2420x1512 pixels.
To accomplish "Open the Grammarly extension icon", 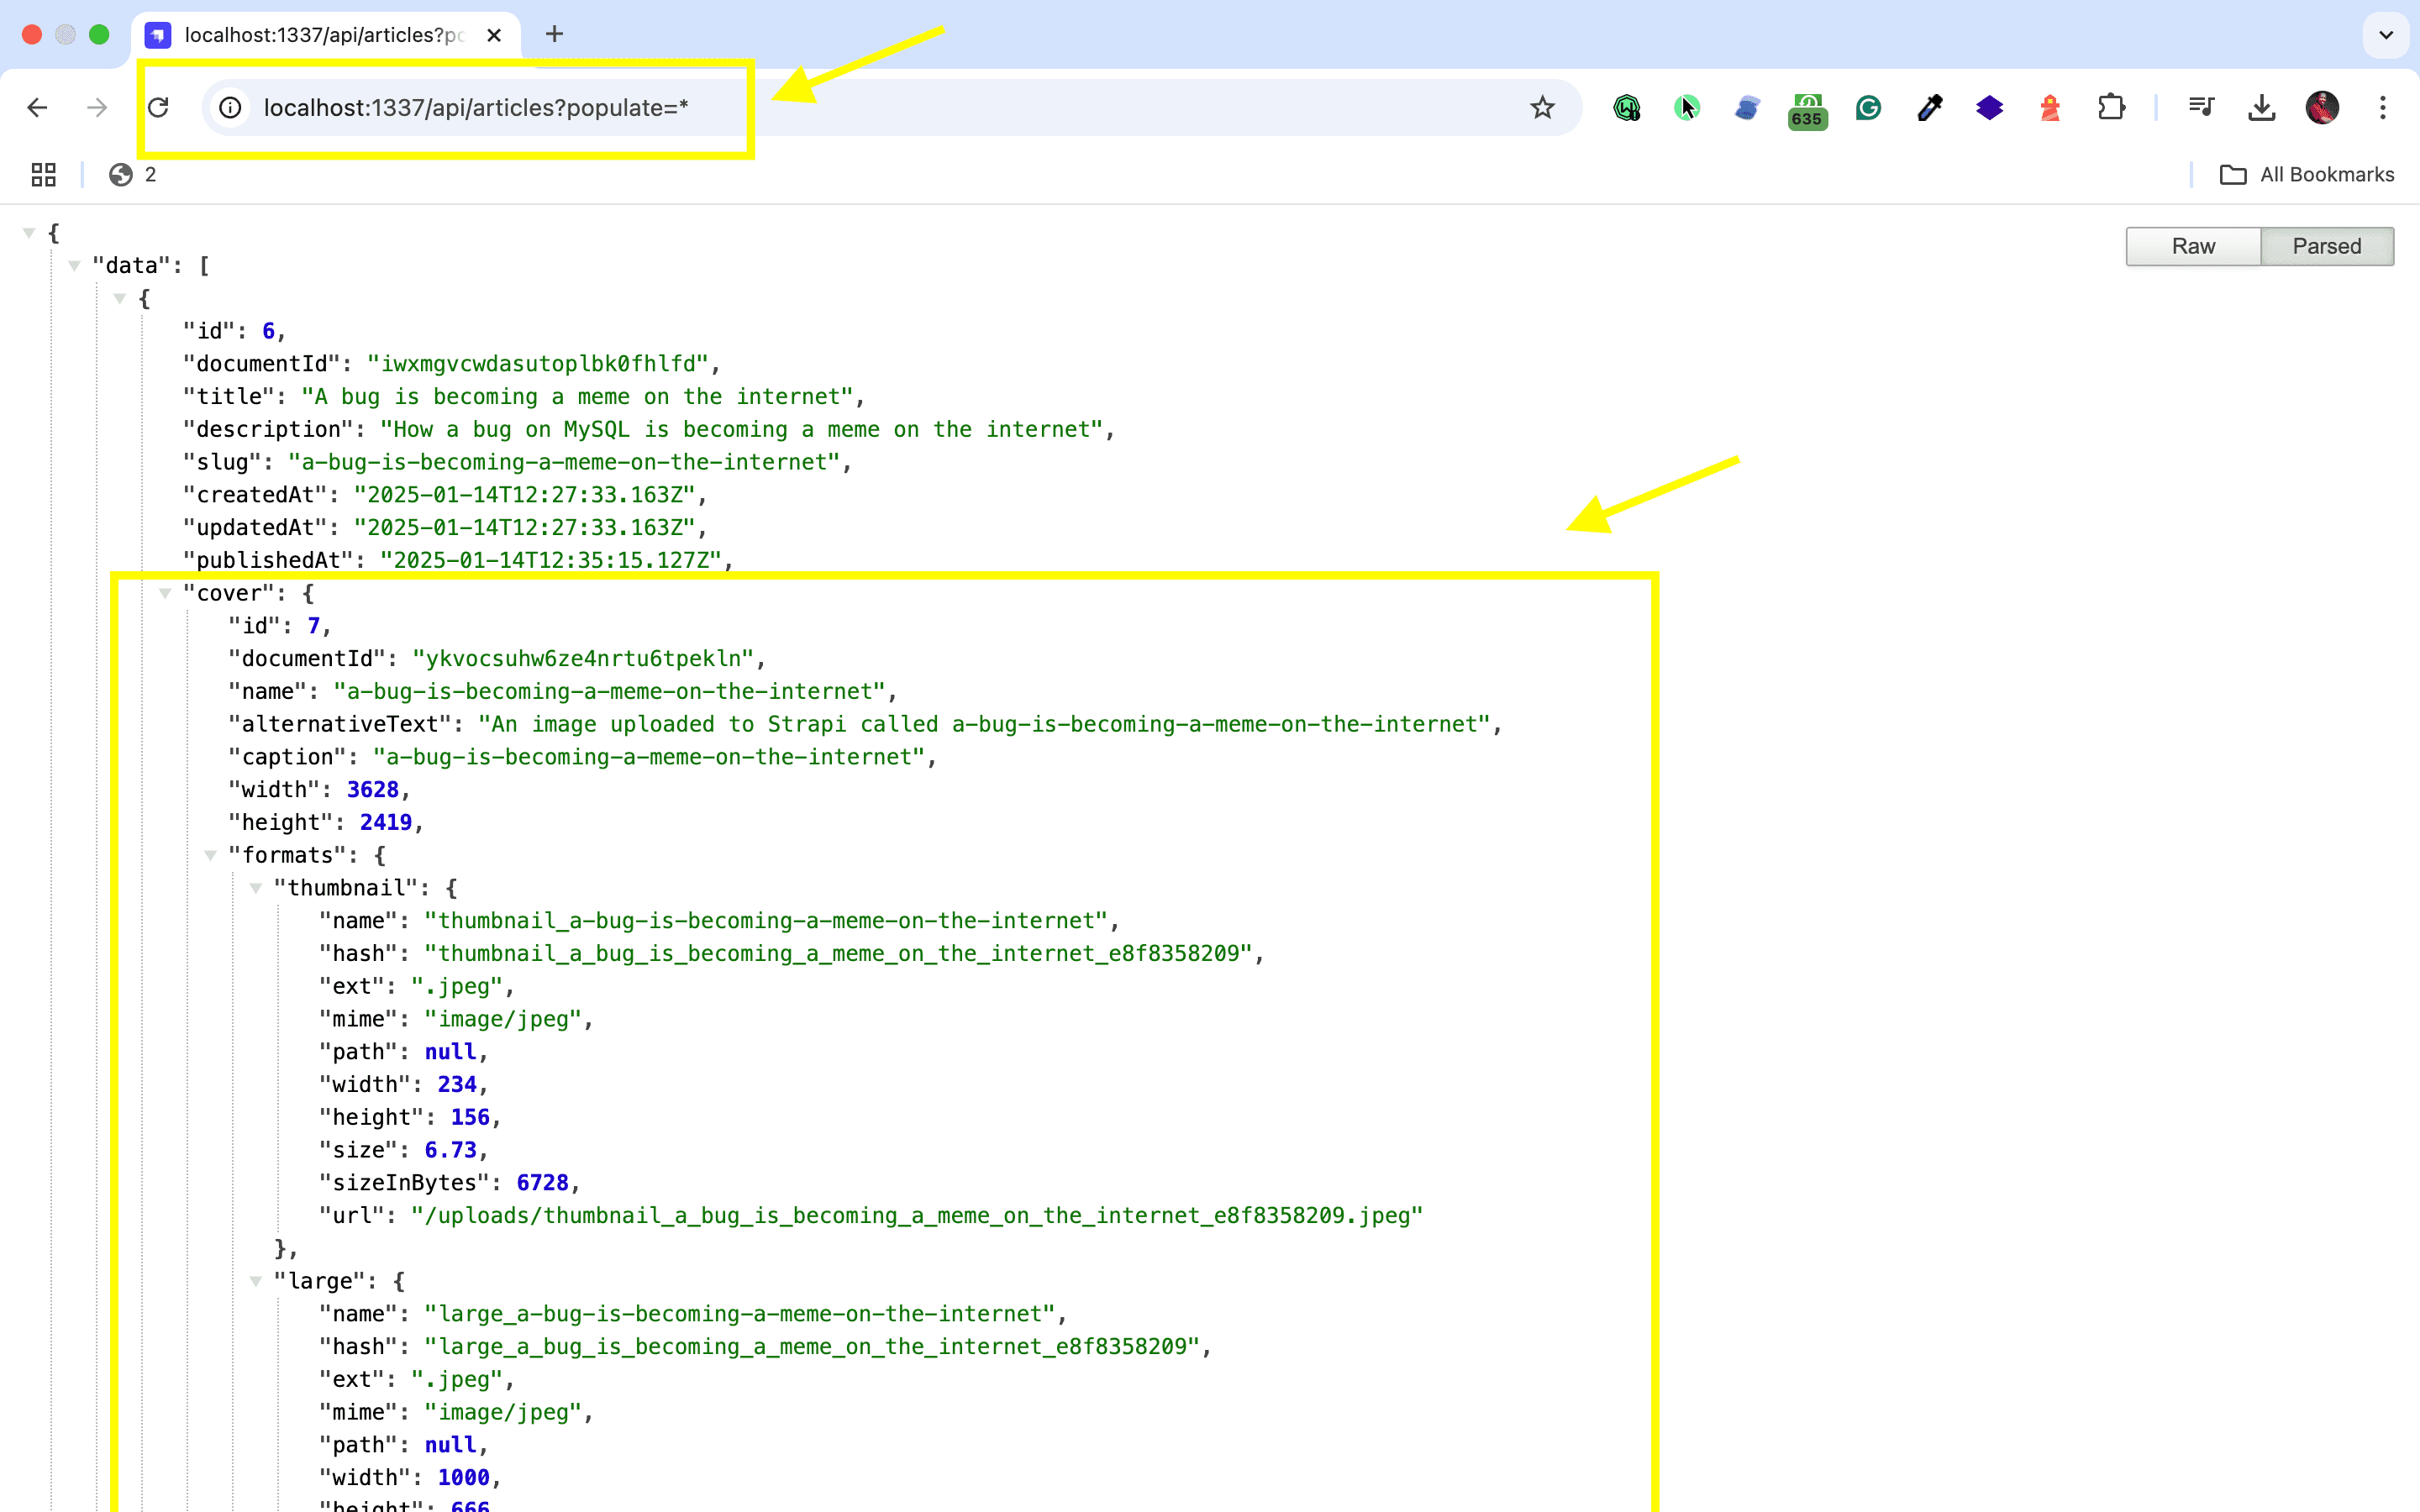I will [1868, 107].
